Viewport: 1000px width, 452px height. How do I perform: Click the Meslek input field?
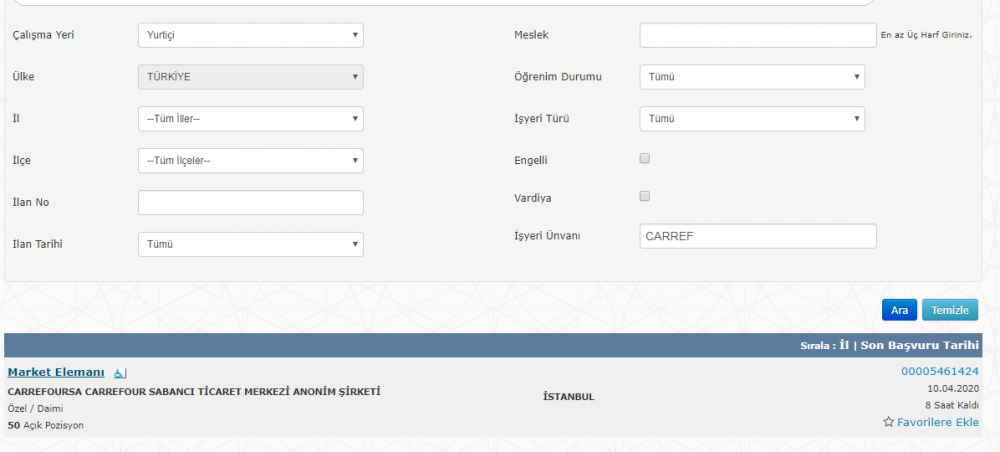coord(757,35)
